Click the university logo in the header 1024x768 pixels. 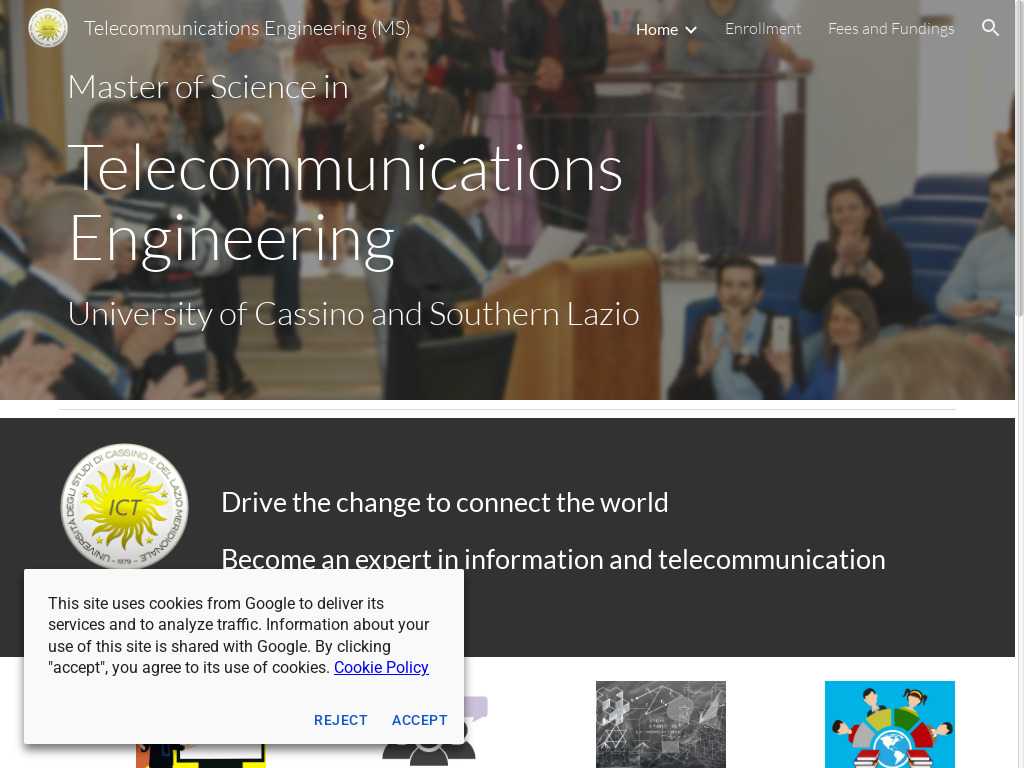pyautogui.click(x=48, y=28)
